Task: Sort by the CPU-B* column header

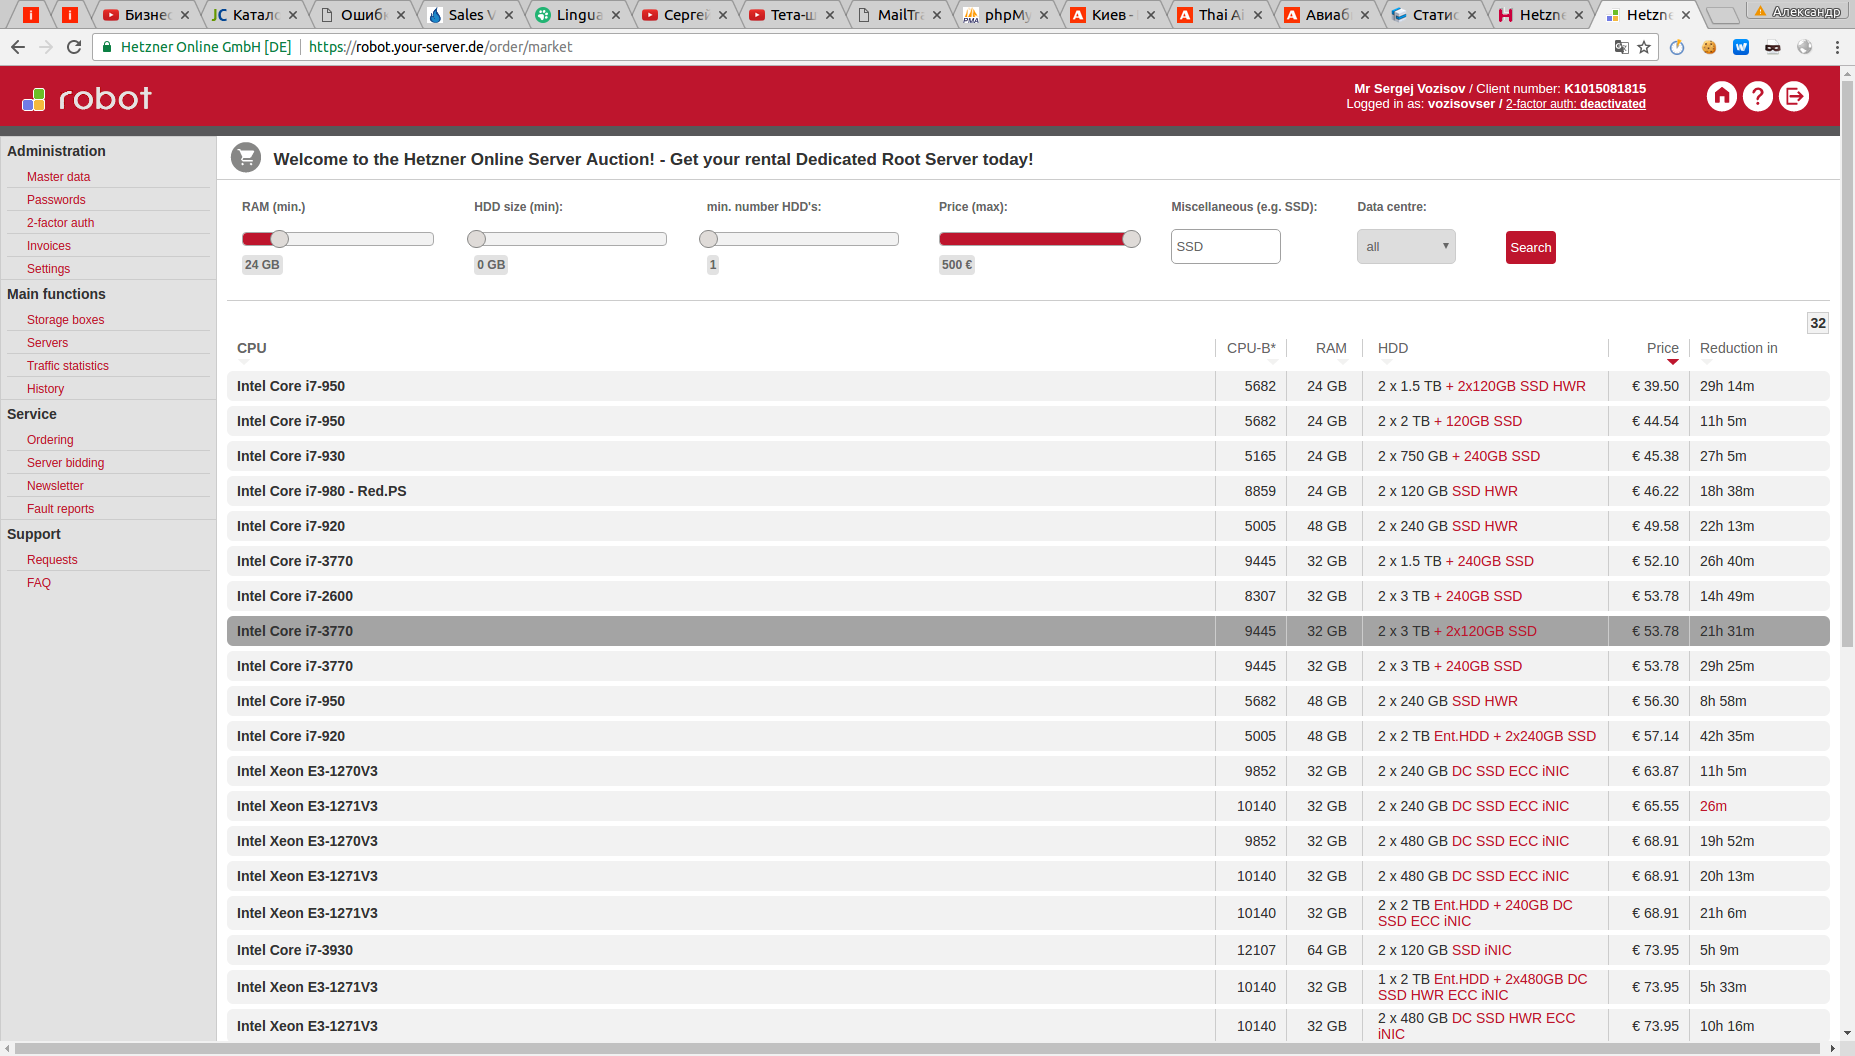Action: pos(1251,348)
